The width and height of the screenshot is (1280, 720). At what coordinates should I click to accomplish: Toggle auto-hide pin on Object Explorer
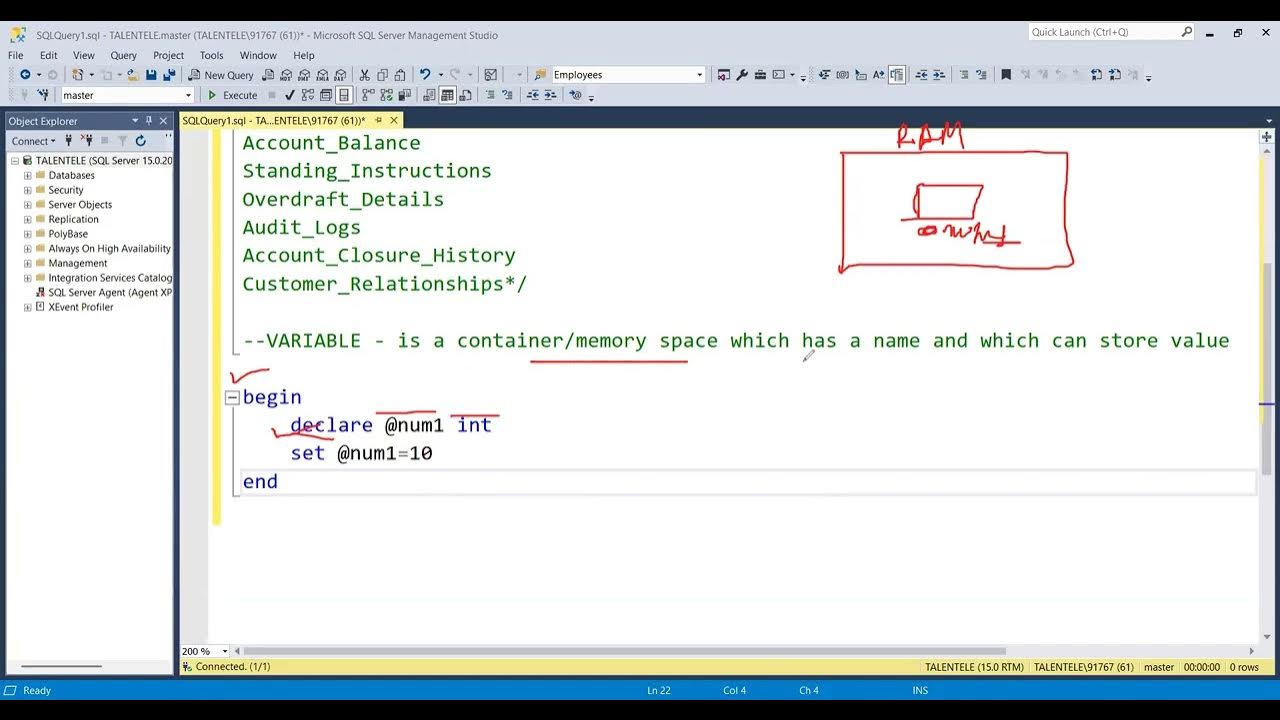149,121
